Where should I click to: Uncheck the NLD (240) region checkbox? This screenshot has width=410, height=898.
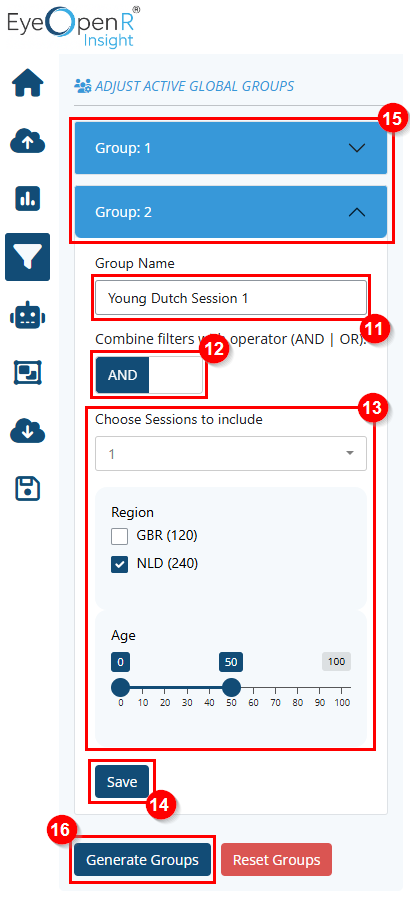pos(120,565)
